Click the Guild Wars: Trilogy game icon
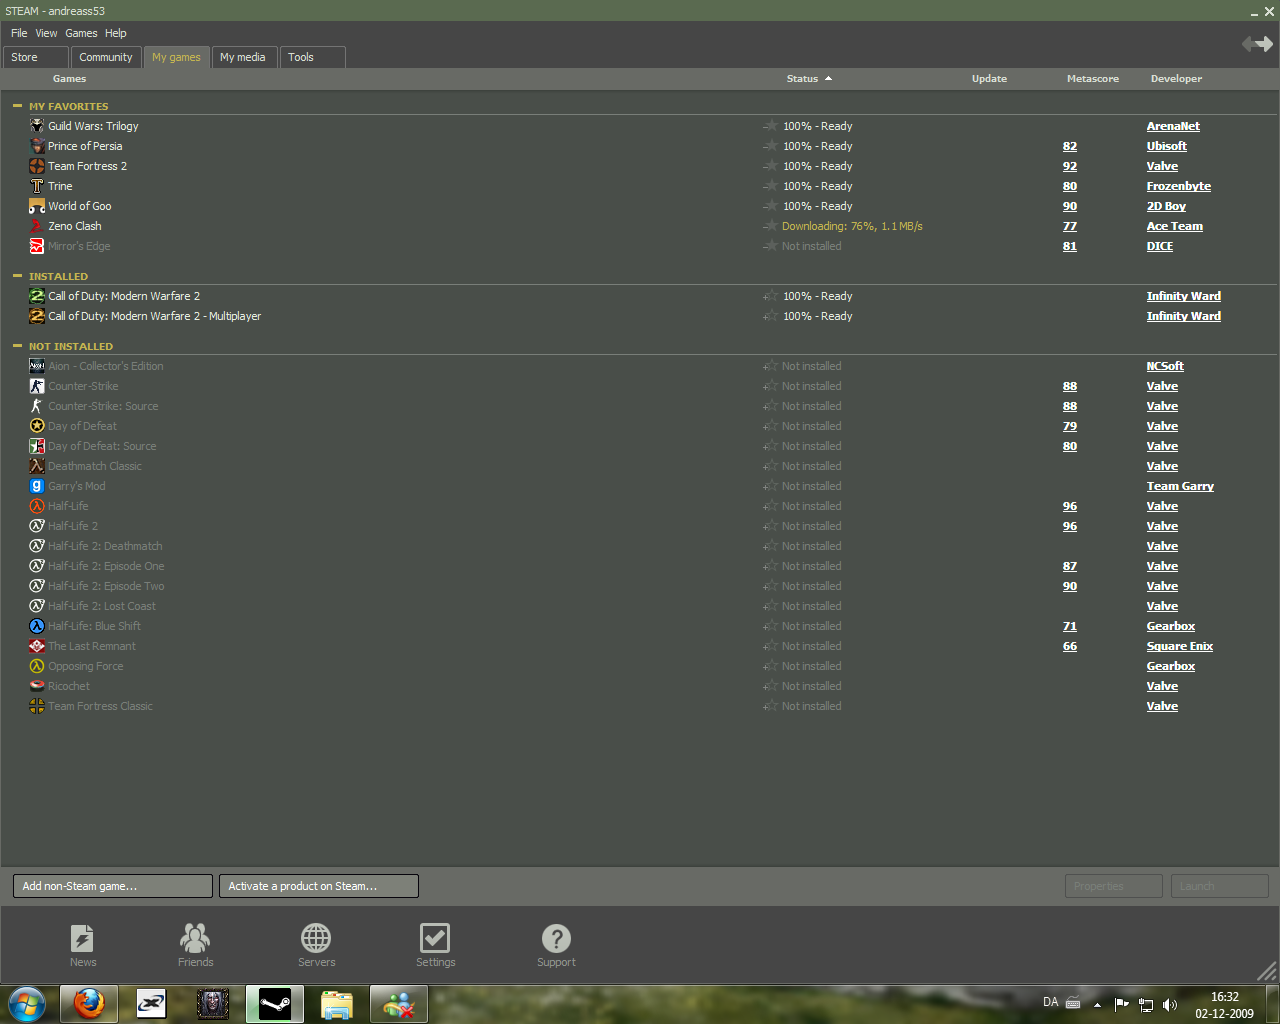The height and width of the screenshot is (1024, 1280). (37, 126)
